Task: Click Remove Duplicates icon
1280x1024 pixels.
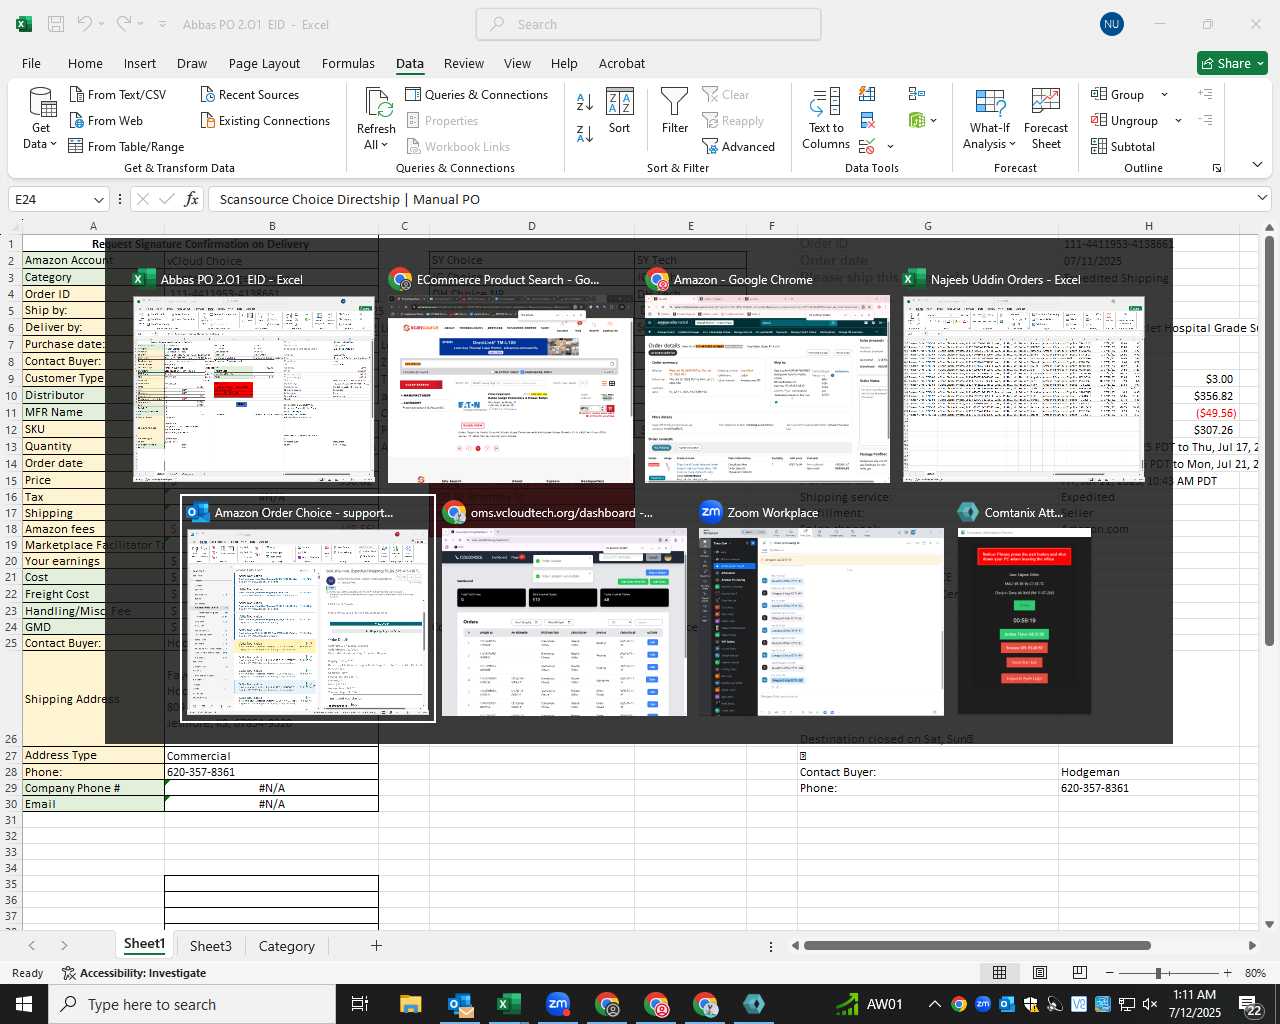Action: pos(867,120)
